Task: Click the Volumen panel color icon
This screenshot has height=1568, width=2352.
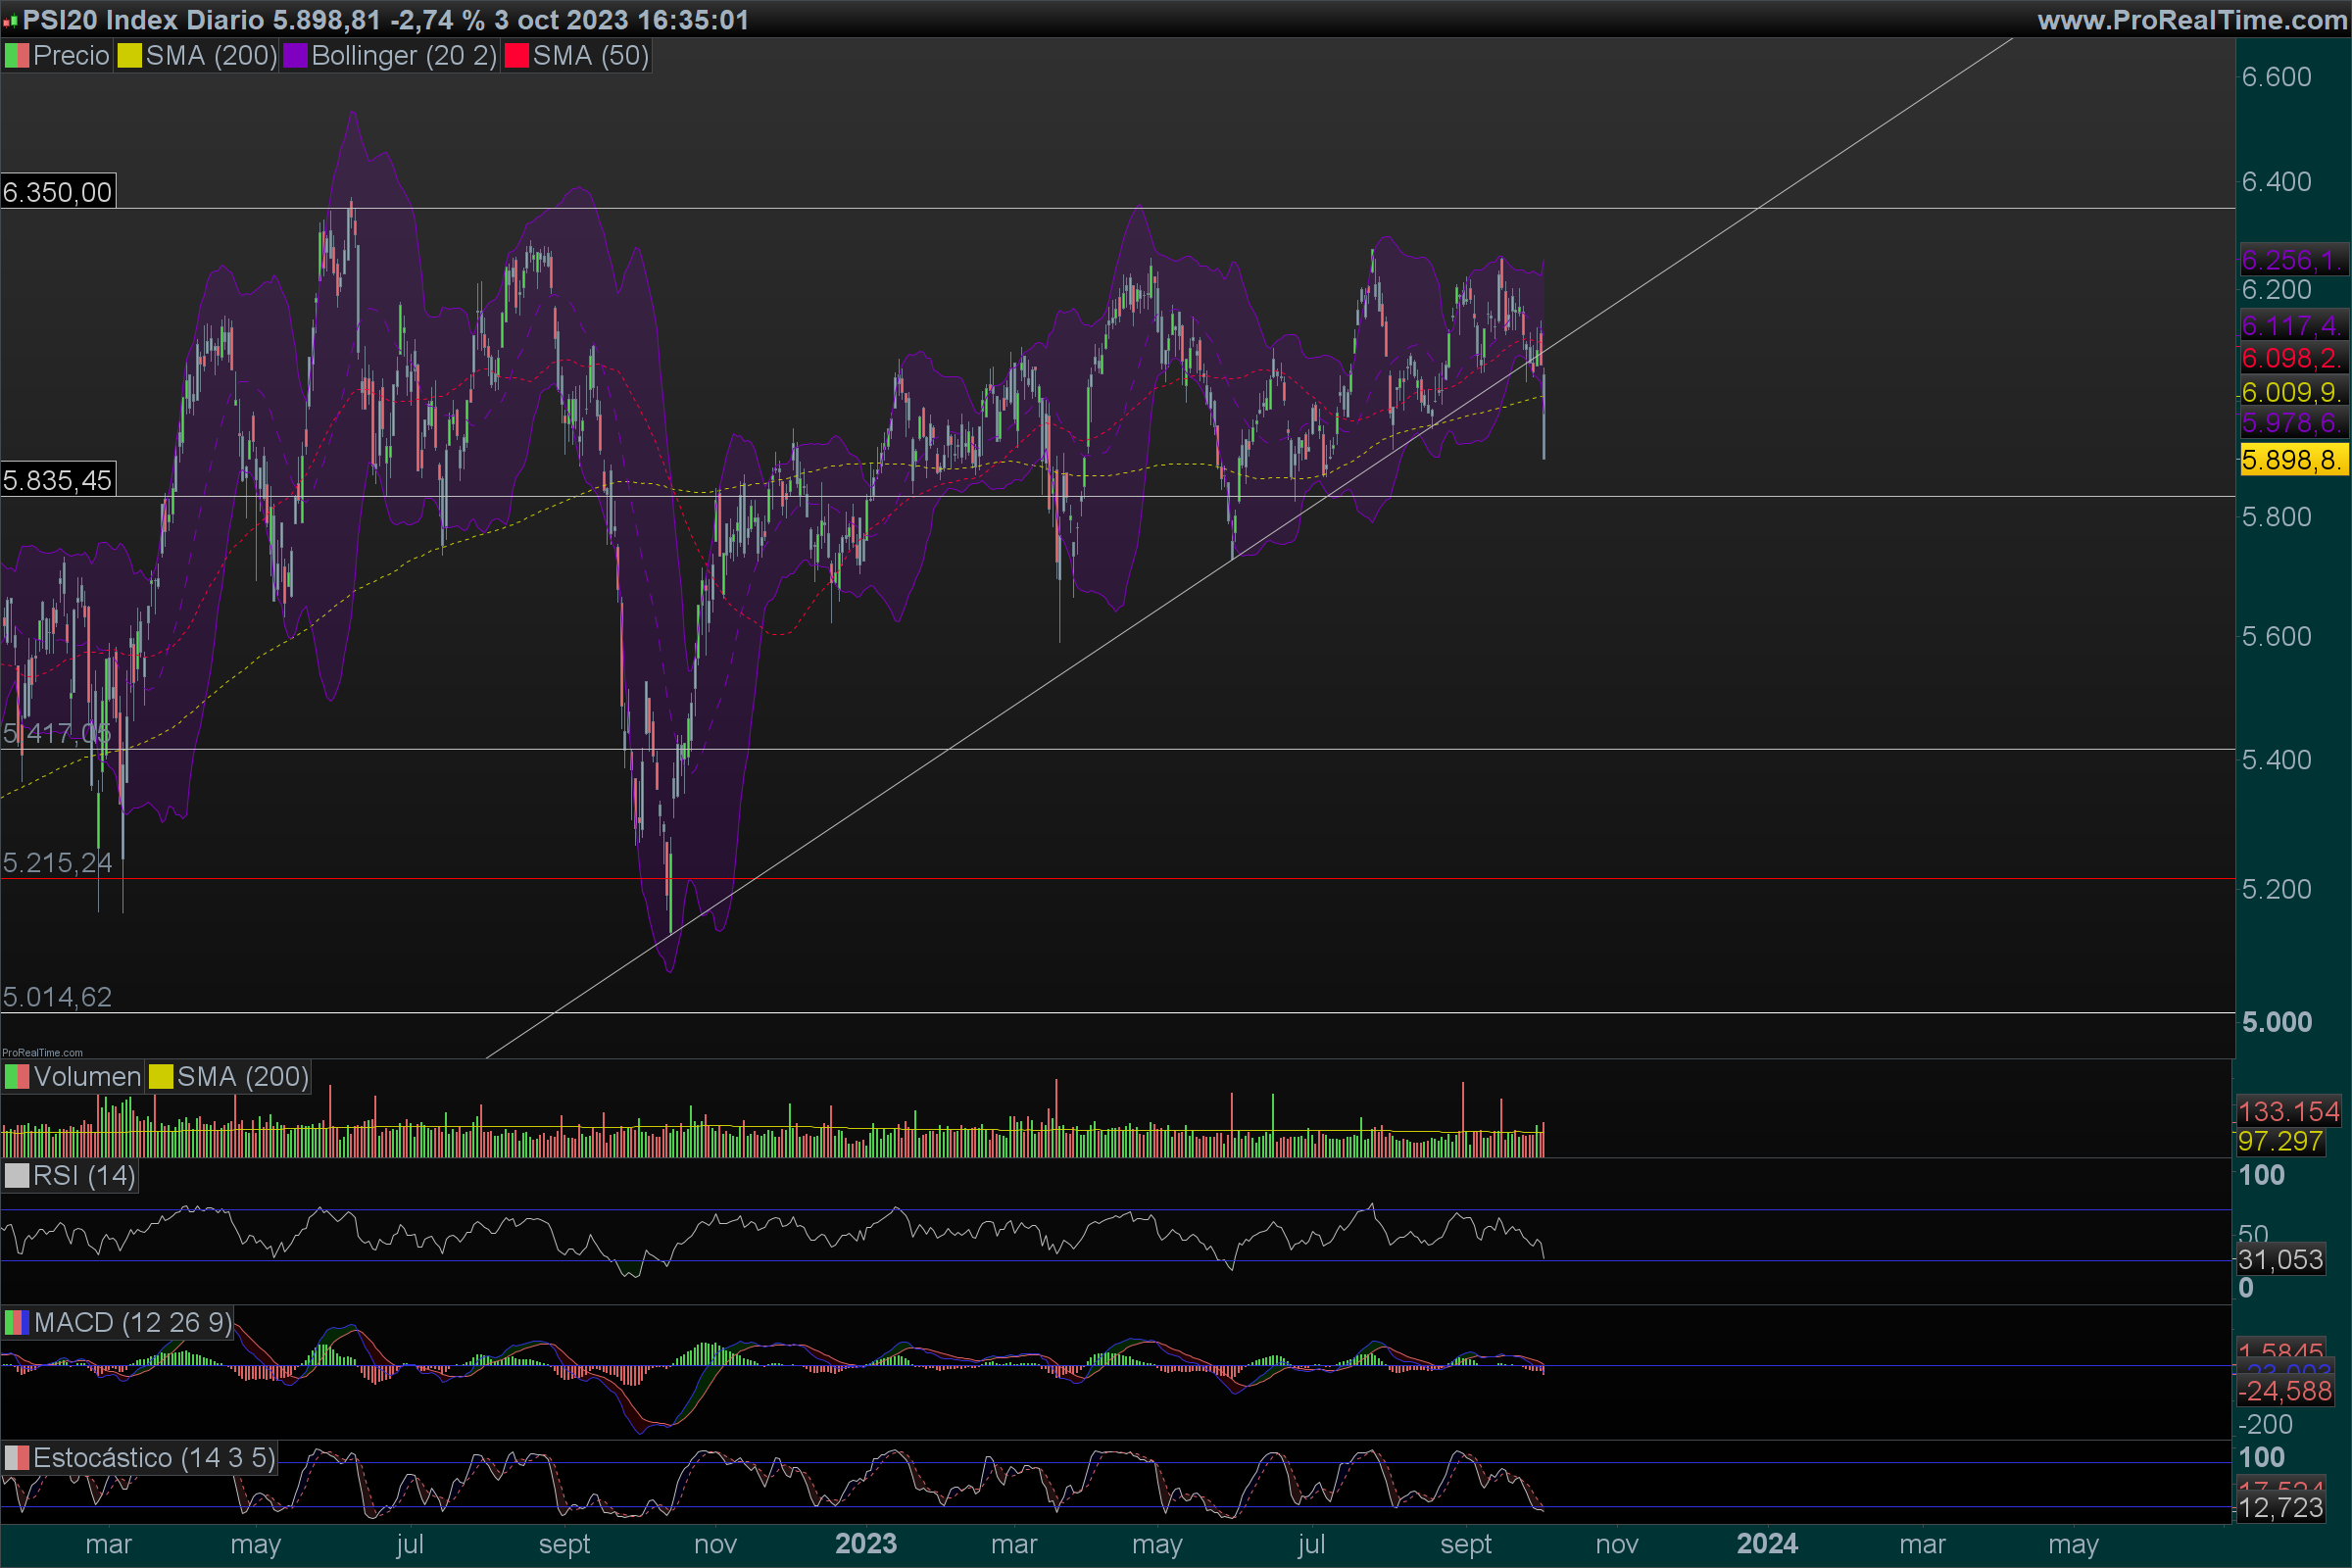Action: pyautogui.click(x=17, y=1077)
